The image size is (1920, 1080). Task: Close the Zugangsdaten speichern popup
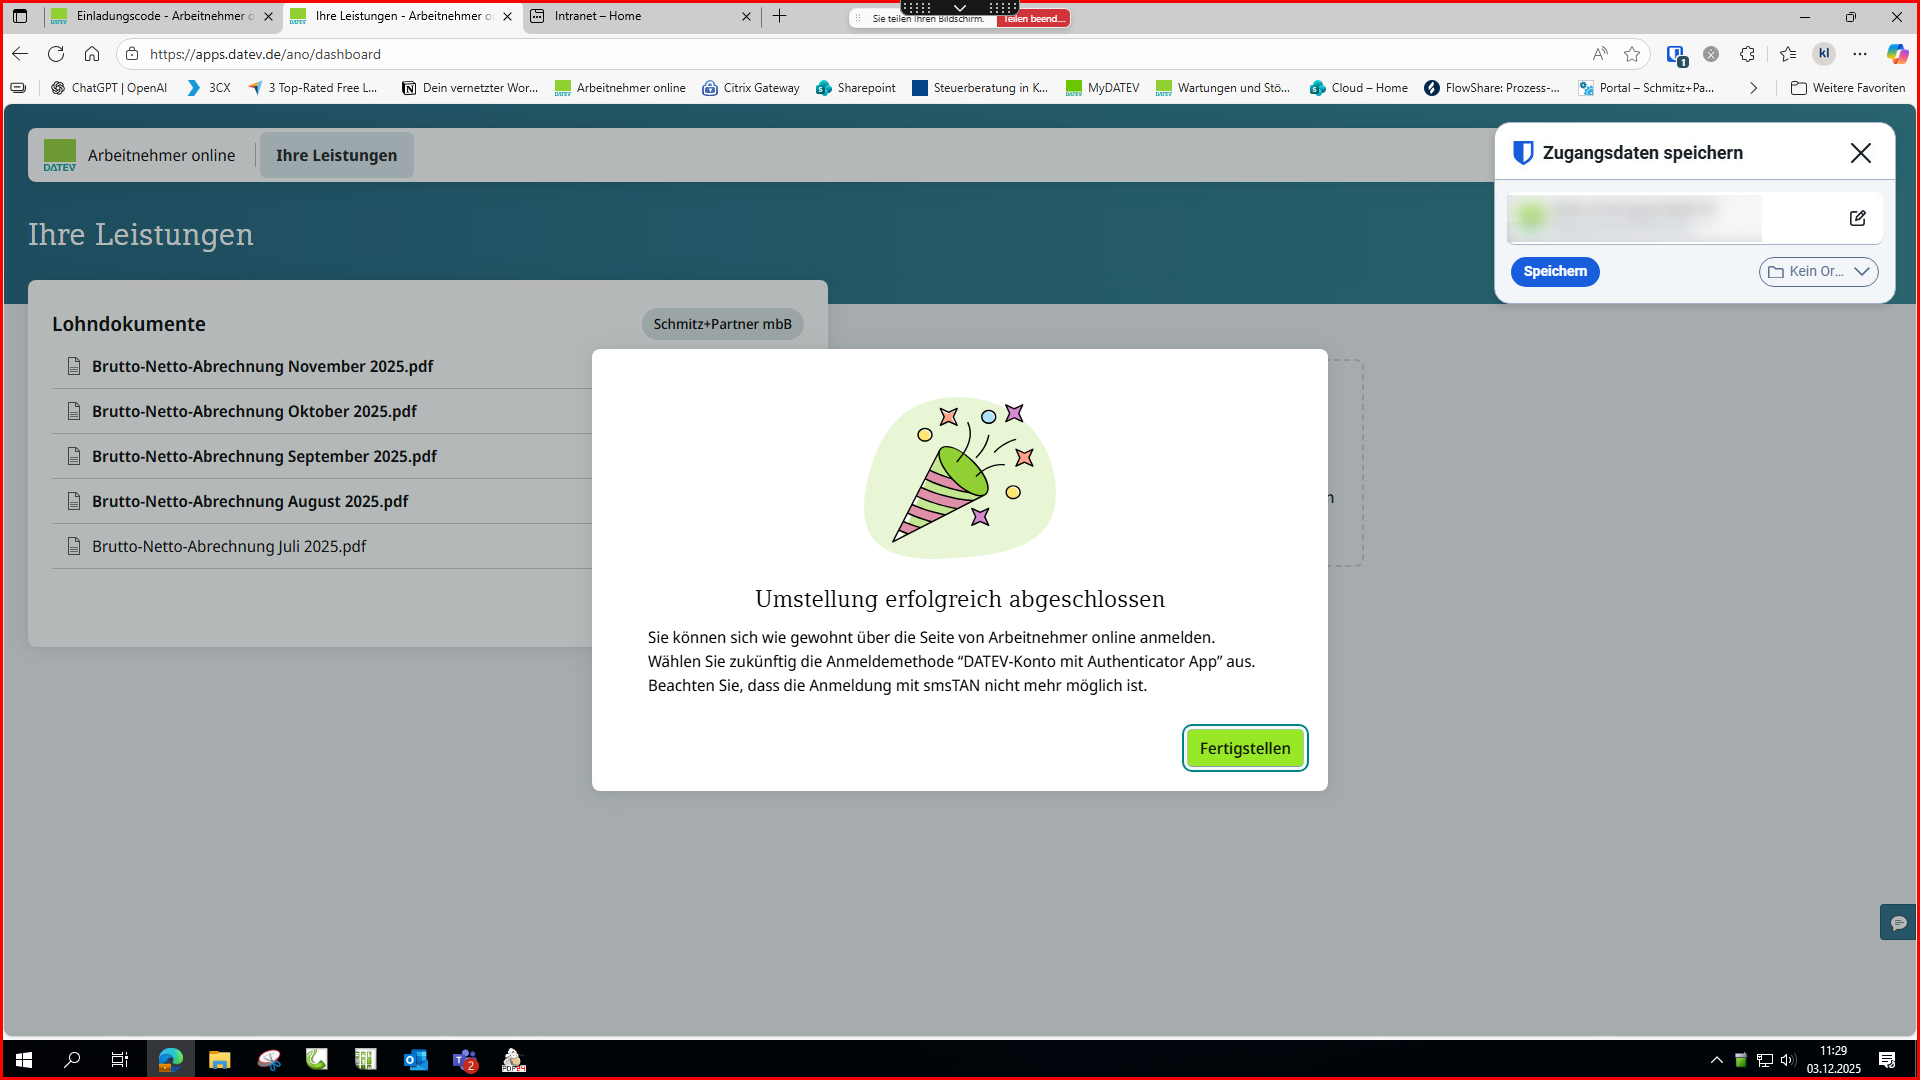coord(1860,153)
